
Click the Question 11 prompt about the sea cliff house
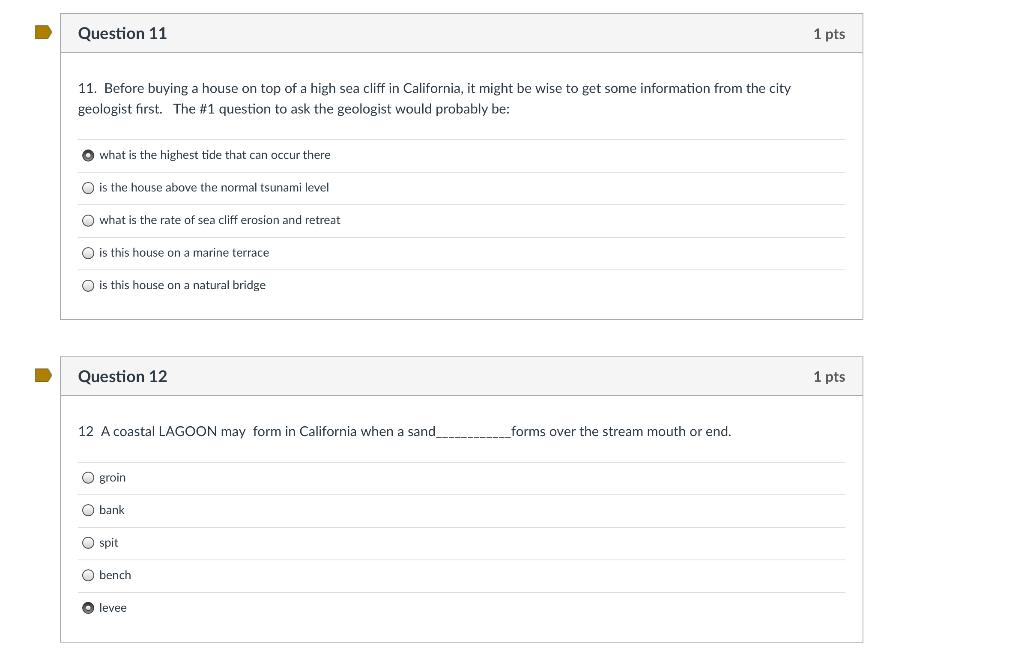click(x=434, y=99)
